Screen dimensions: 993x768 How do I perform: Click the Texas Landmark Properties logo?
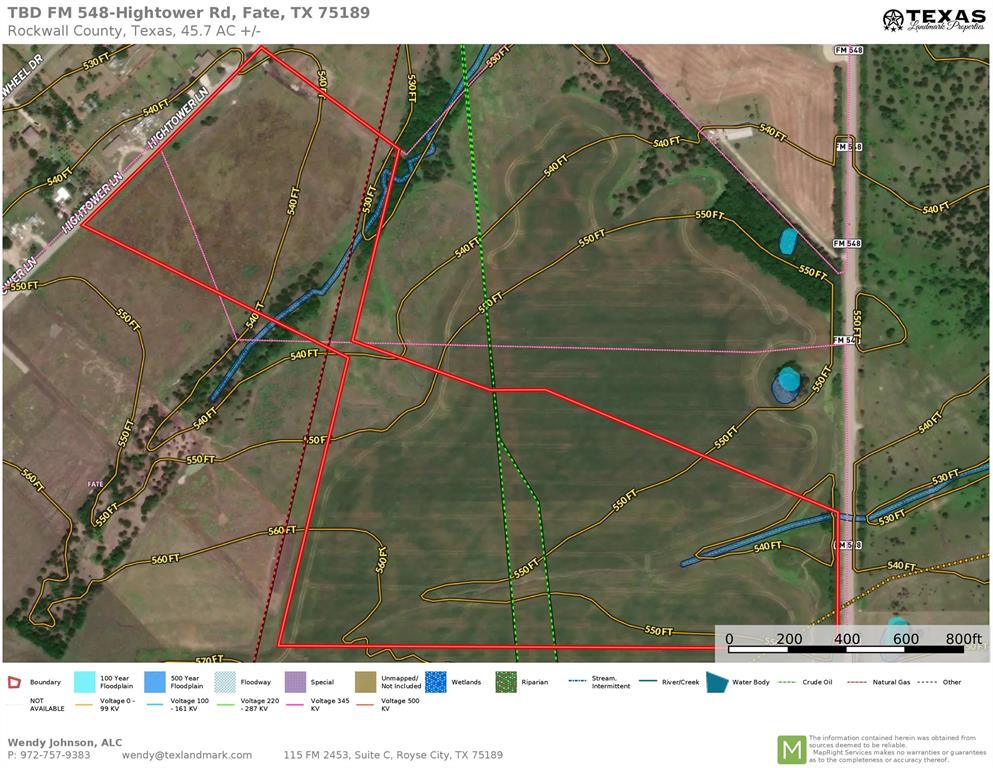click(934, 20)
